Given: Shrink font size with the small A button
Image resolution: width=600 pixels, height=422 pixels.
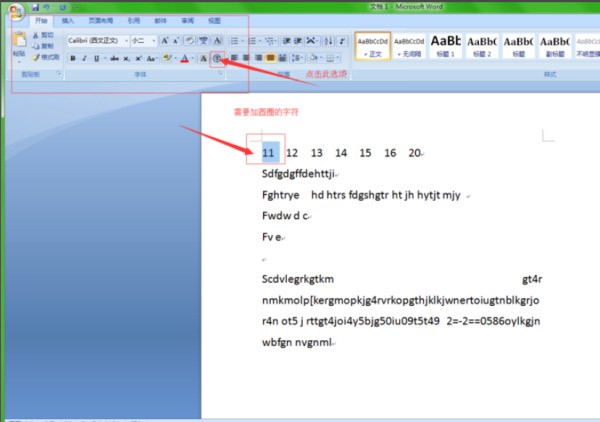Looking at the screenshot, I should pyautogui.click(x=176, y=40).
